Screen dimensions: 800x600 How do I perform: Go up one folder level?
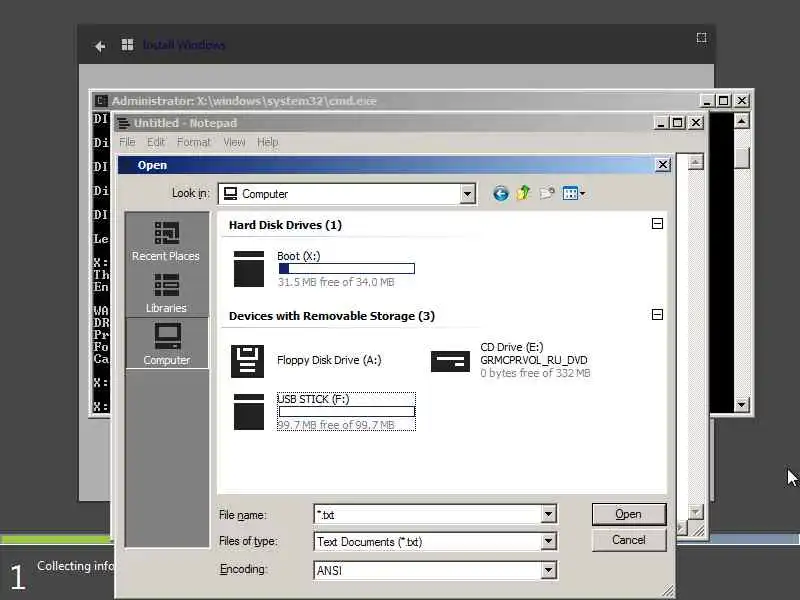click(523, 193)
